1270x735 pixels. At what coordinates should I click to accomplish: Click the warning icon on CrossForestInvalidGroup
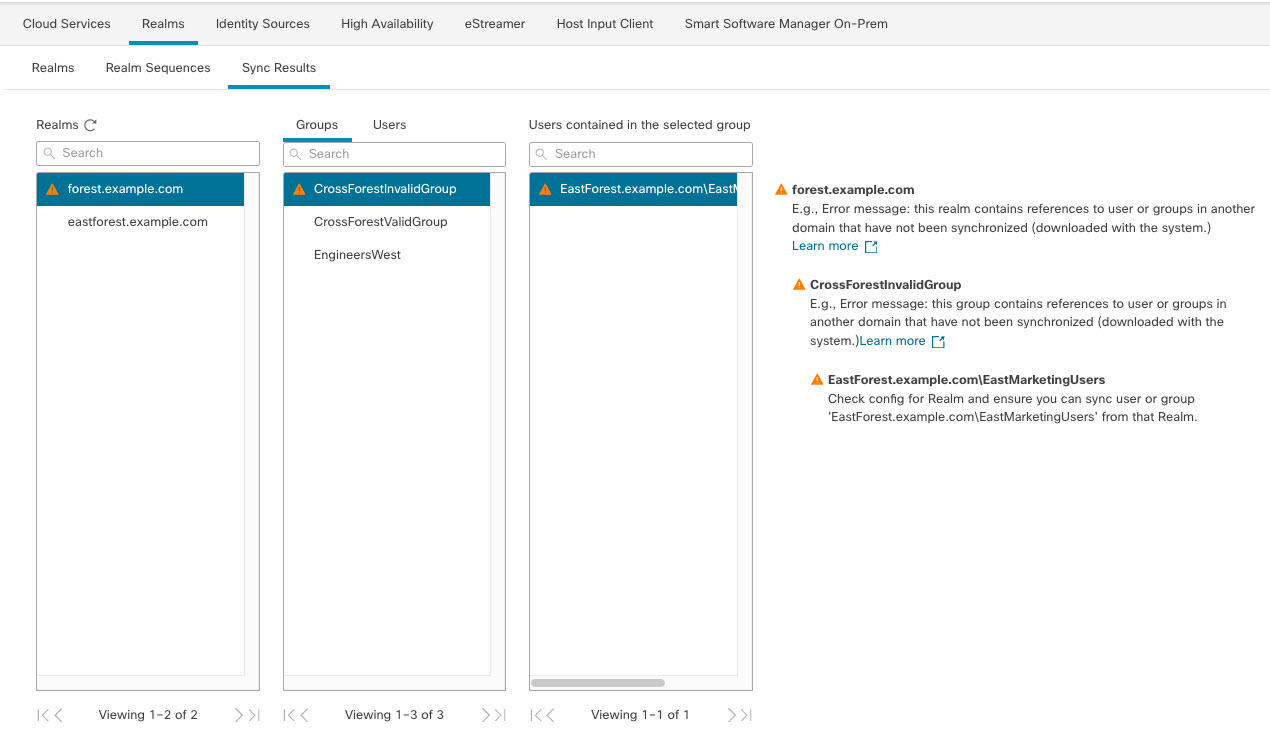(x=297, y=188)
